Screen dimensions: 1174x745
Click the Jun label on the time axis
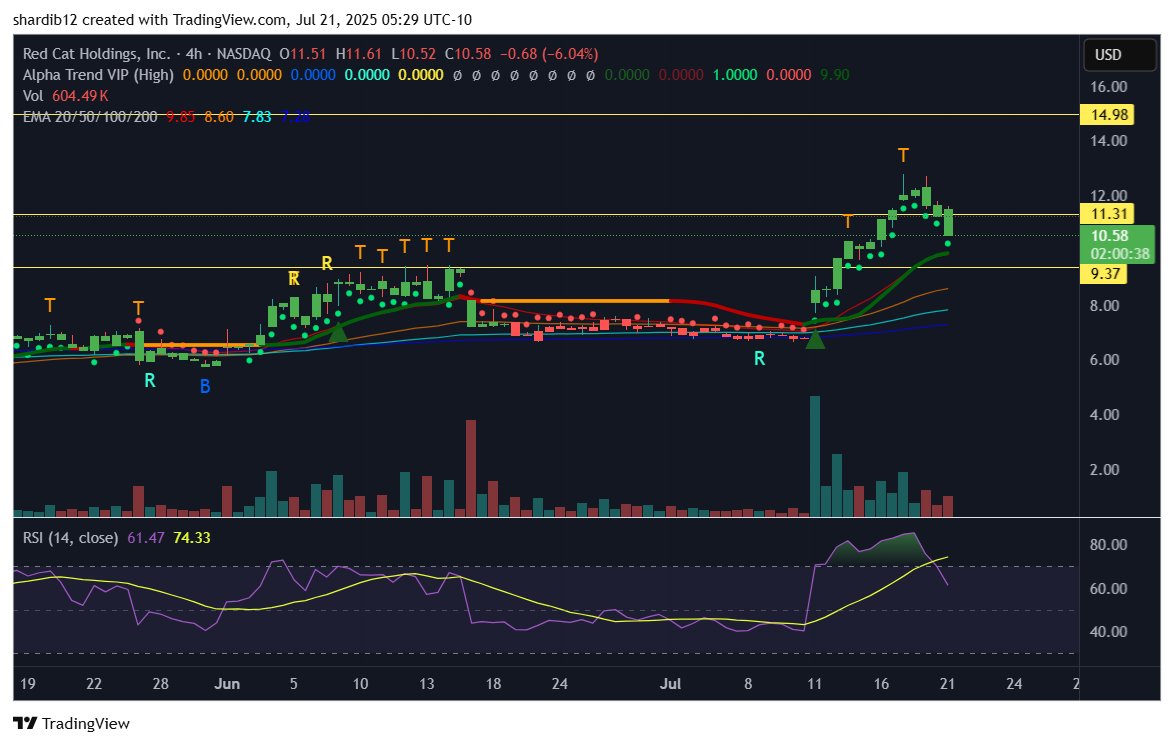[227, 684]
